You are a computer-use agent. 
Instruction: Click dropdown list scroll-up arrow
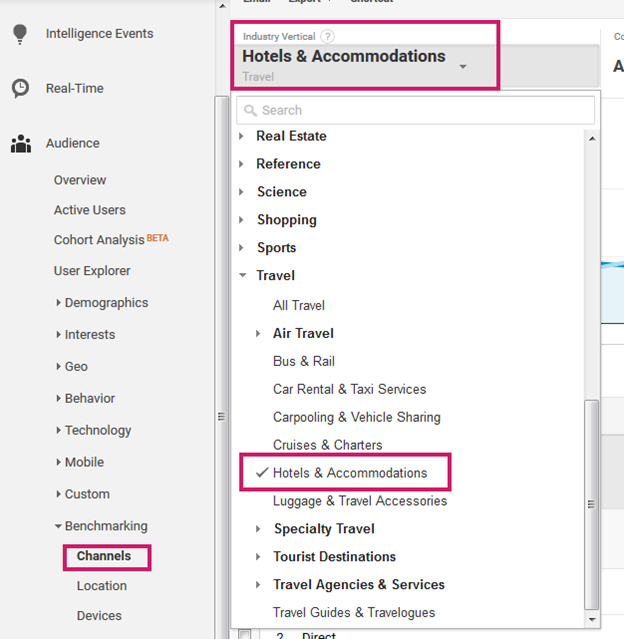coord(592,139)
